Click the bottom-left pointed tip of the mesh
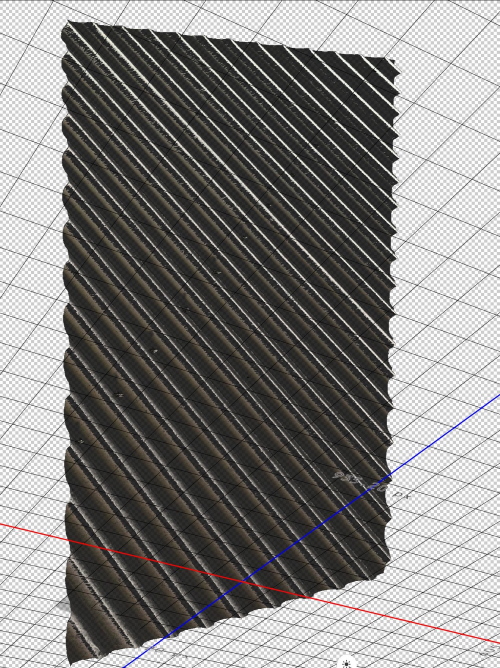Viewport: 500px width, 668px height. [x=71, y=662]
